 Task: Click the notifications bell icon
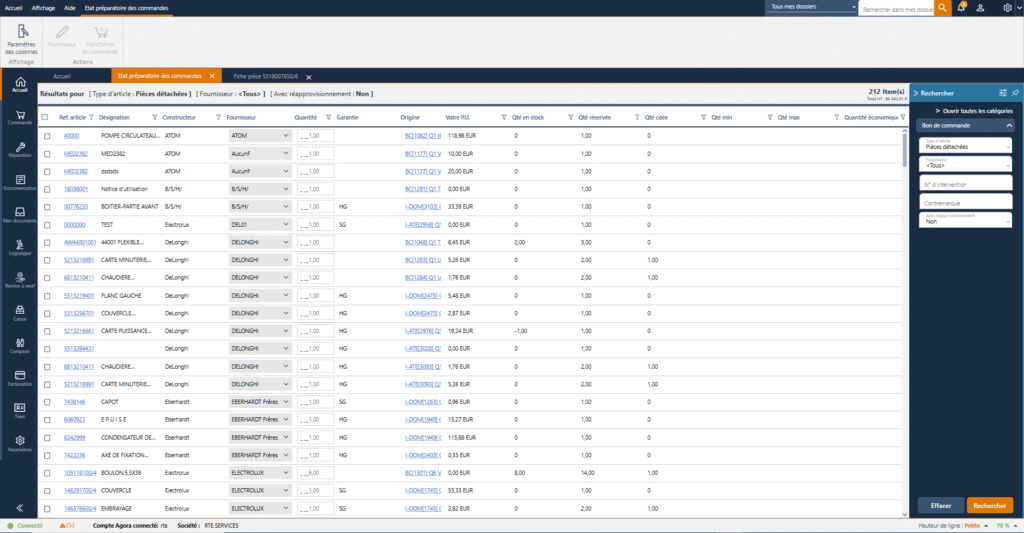tap(961, 8)
